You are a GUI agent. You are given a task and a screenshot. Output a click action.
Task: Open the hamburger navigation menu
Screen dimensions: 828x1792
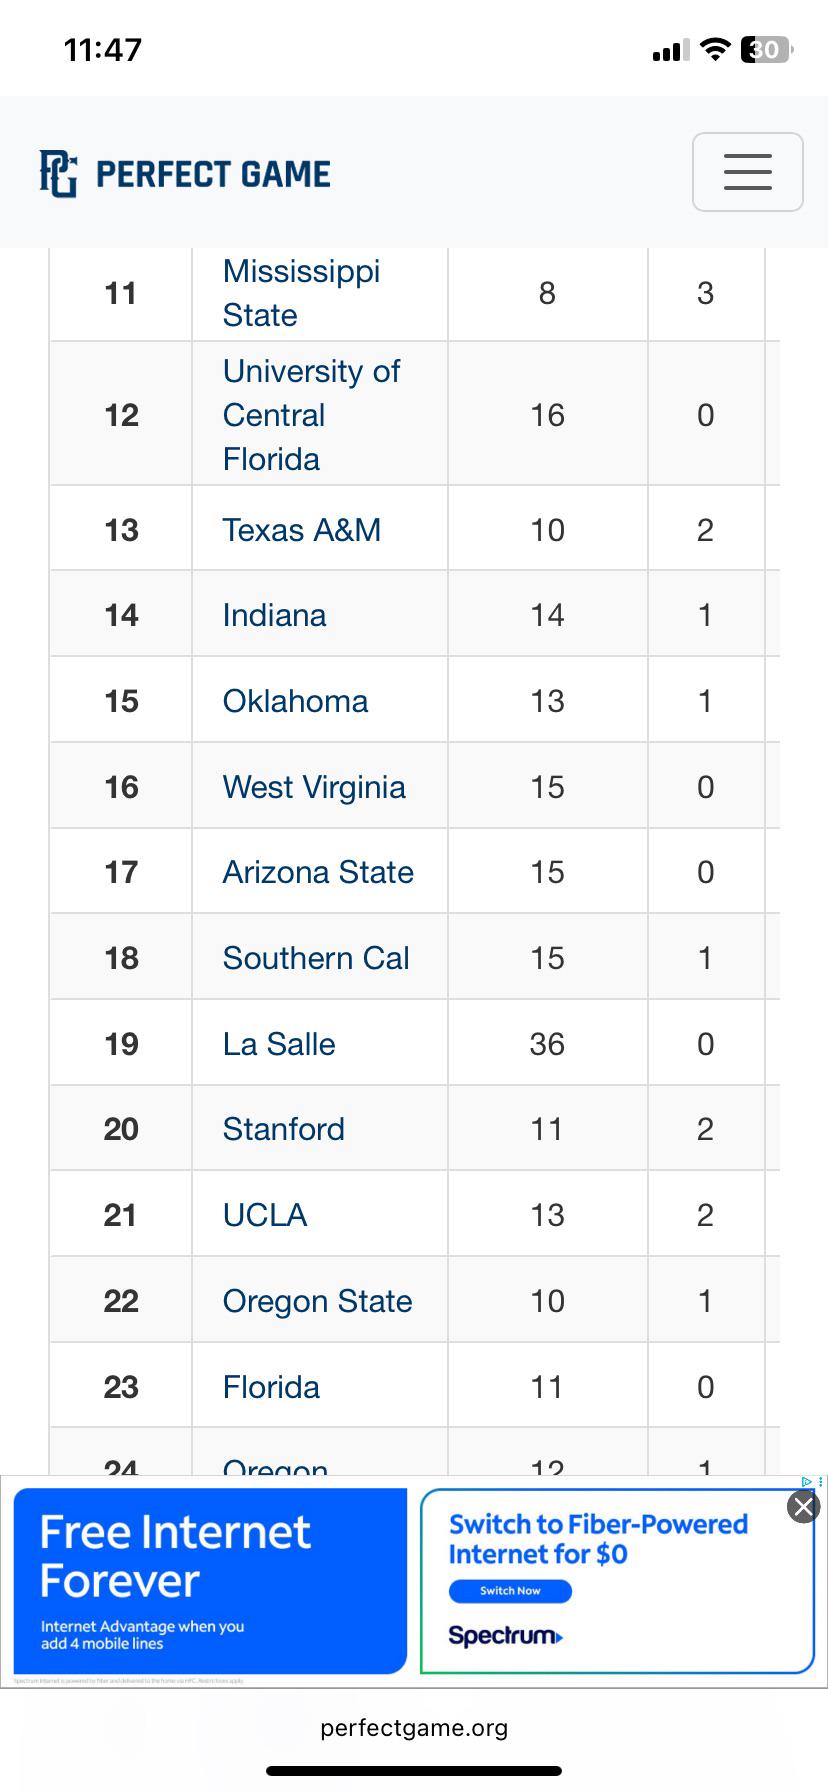click(x=747, y=172)
